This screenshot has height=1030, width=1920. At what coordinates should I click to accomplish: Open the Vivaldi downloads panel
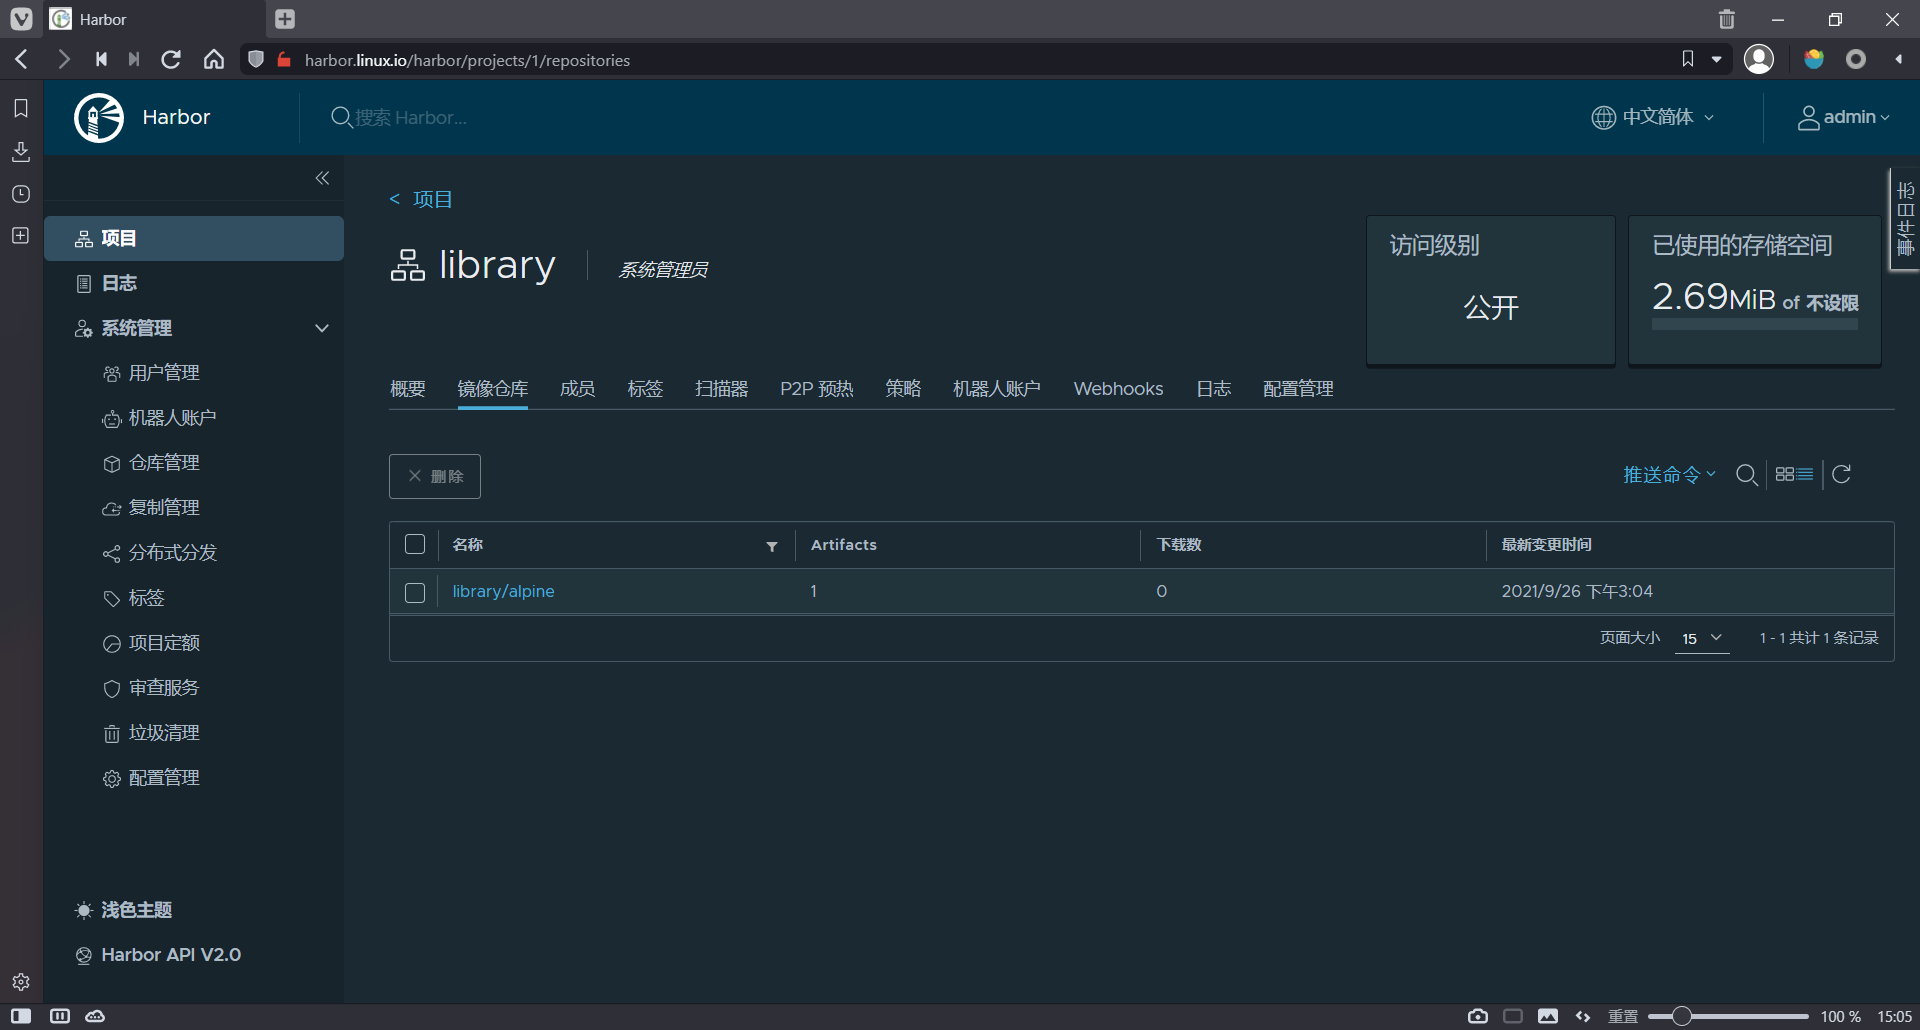coord(21,151)
